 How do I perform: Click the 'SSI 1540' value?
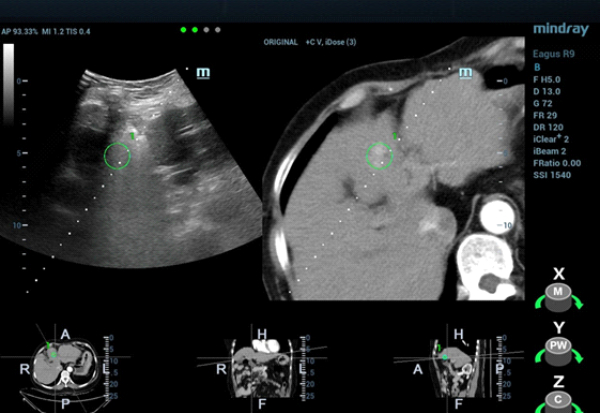click(x=552, y=175)
